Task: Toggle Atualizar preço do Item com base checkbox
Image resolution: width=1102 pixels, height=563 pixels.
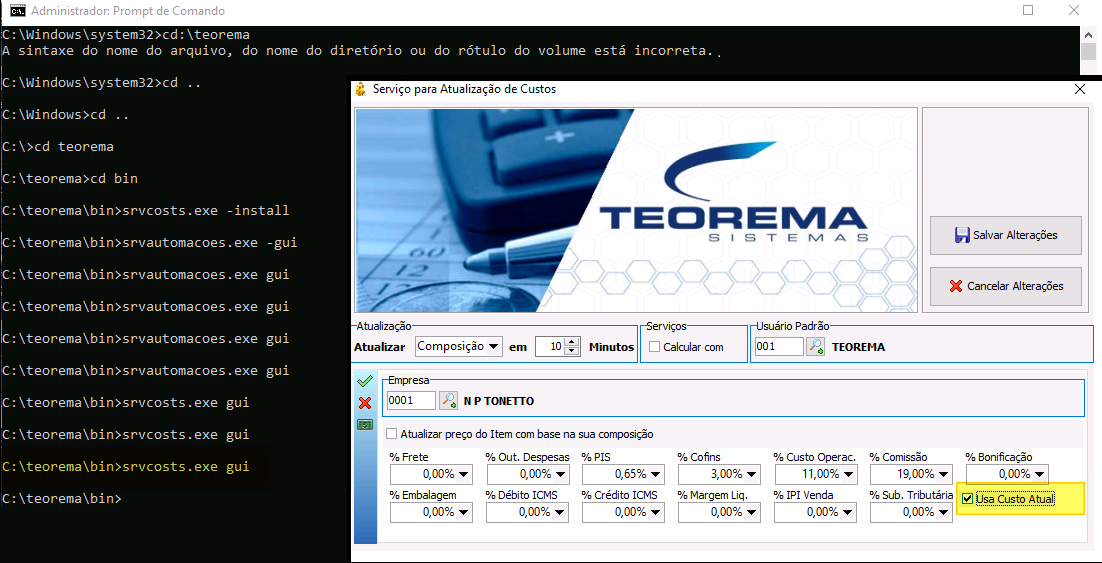Action: pos(392,434)
